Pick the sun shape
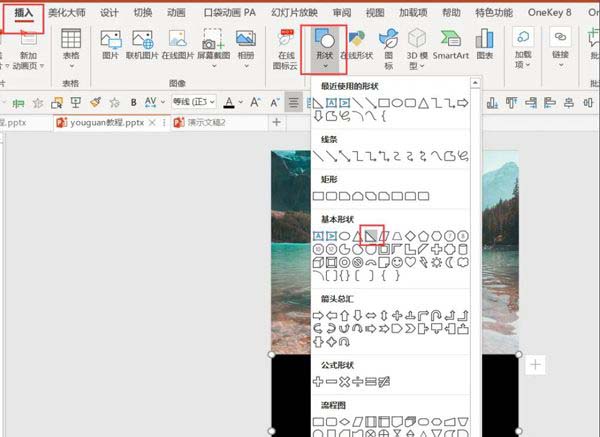The height and width of the screenshot is (437, 600). pyautogui.click(x=436, y=262)
